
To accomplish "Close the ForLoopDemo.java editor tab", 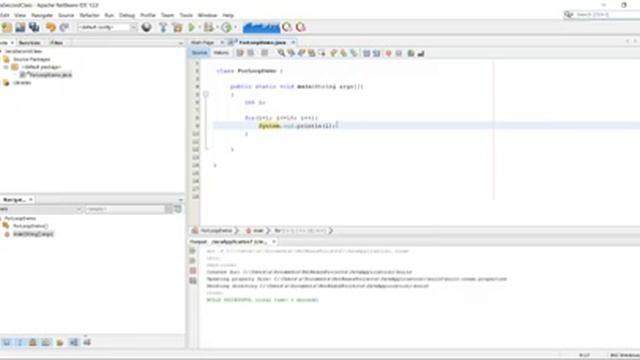I will coord(293,42).
